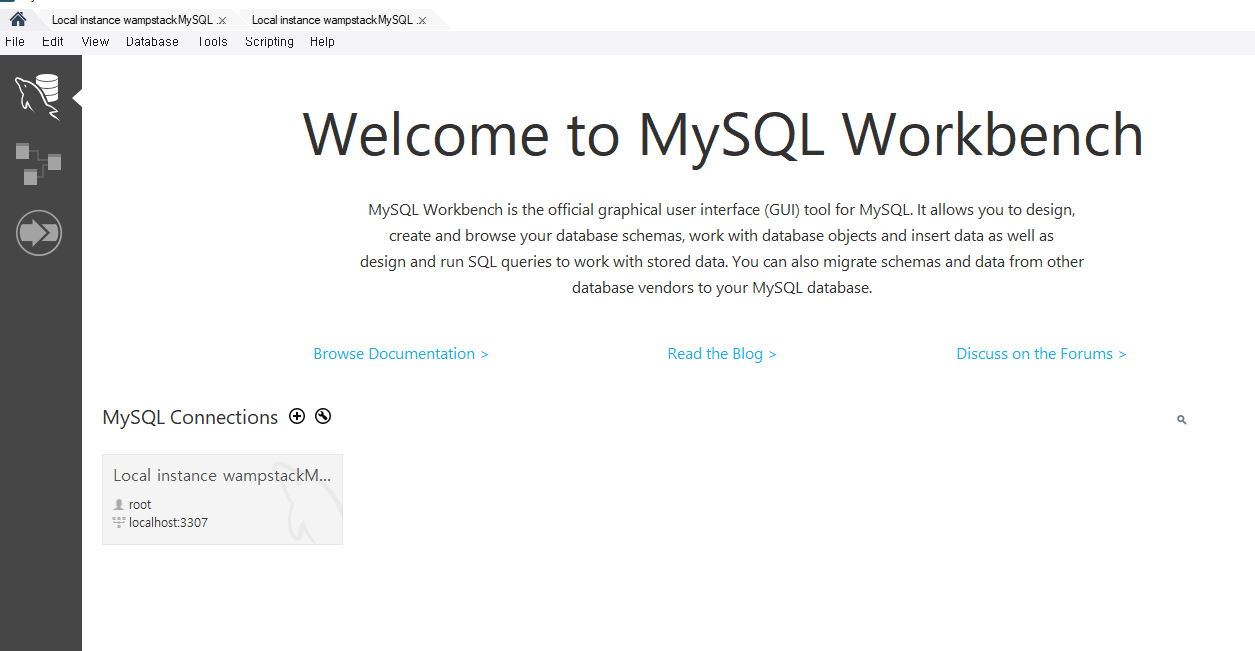Open the Local instance wampstackM connection tile

click(222, 499)
